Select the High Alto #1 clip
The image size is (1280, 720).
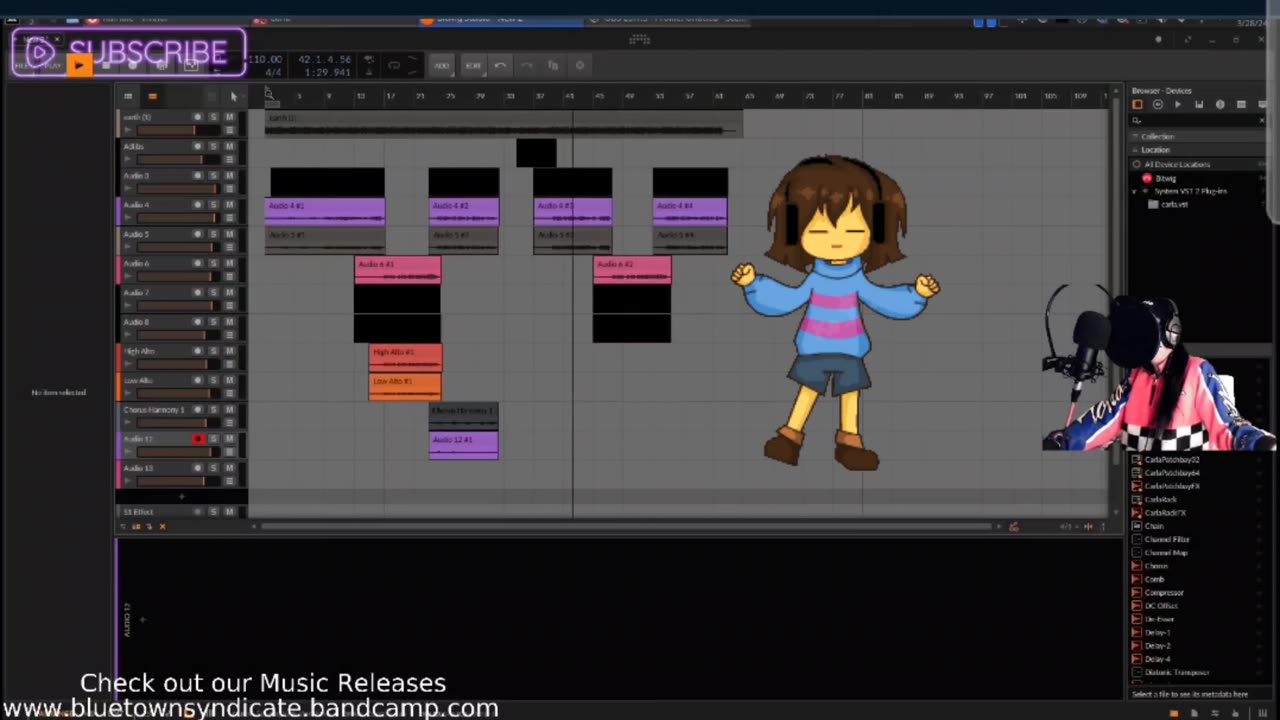(405, 358)
